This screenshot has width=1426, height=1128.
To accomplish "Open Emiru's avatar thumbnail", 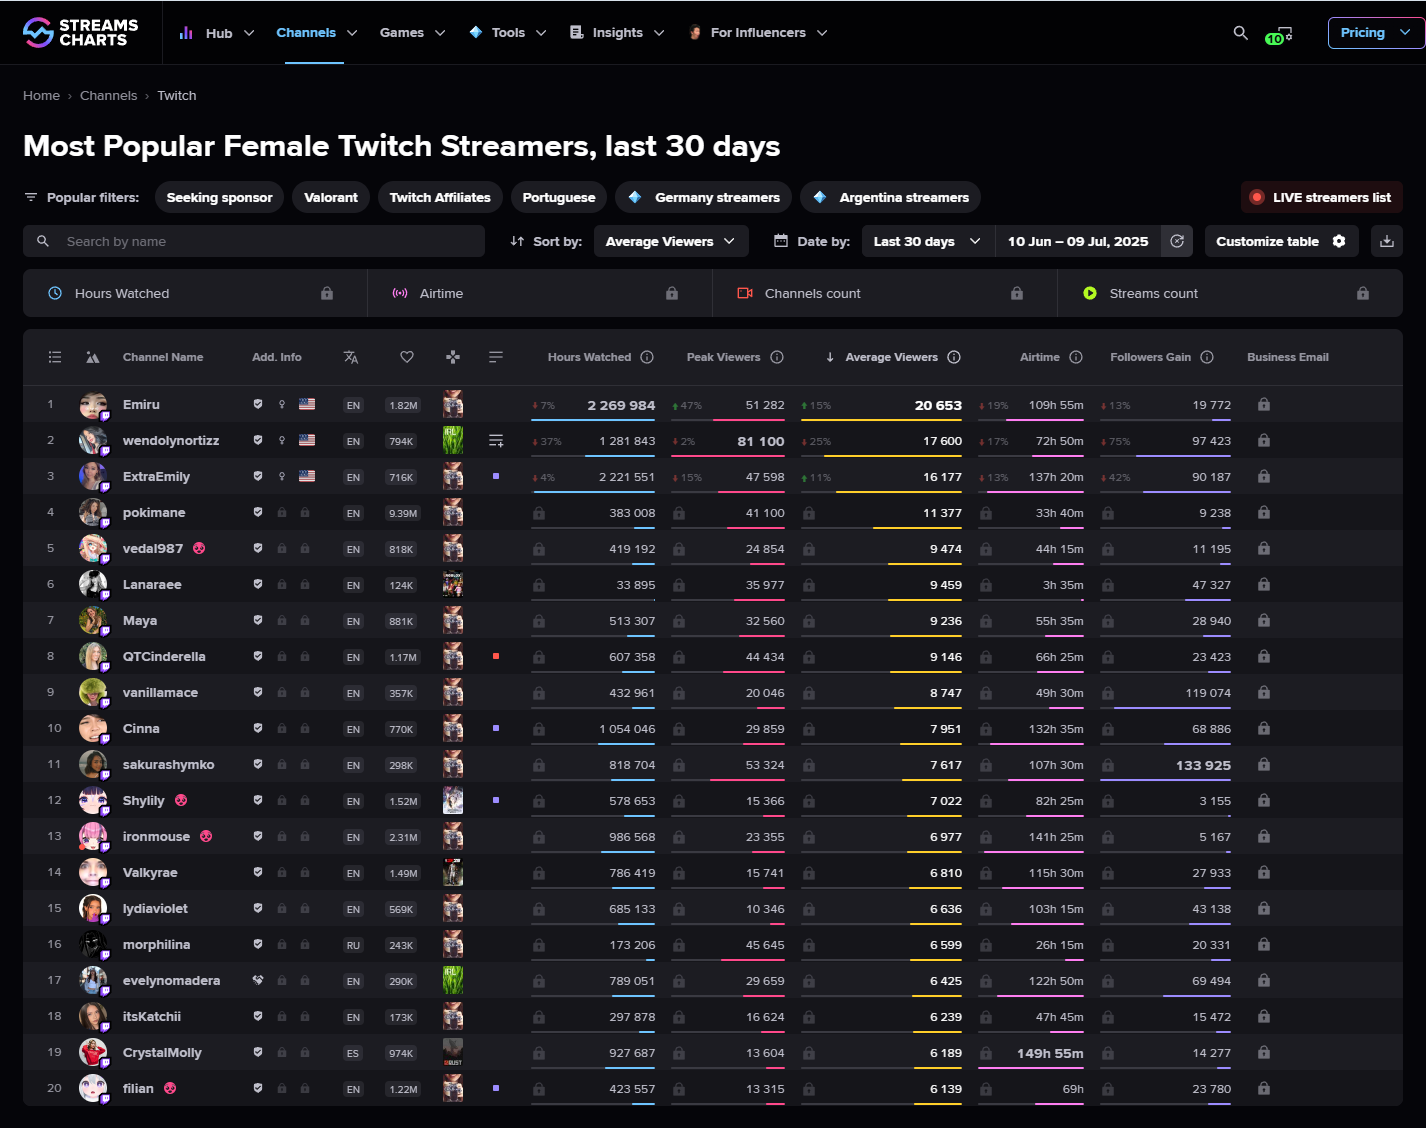I will click(93, 405).
